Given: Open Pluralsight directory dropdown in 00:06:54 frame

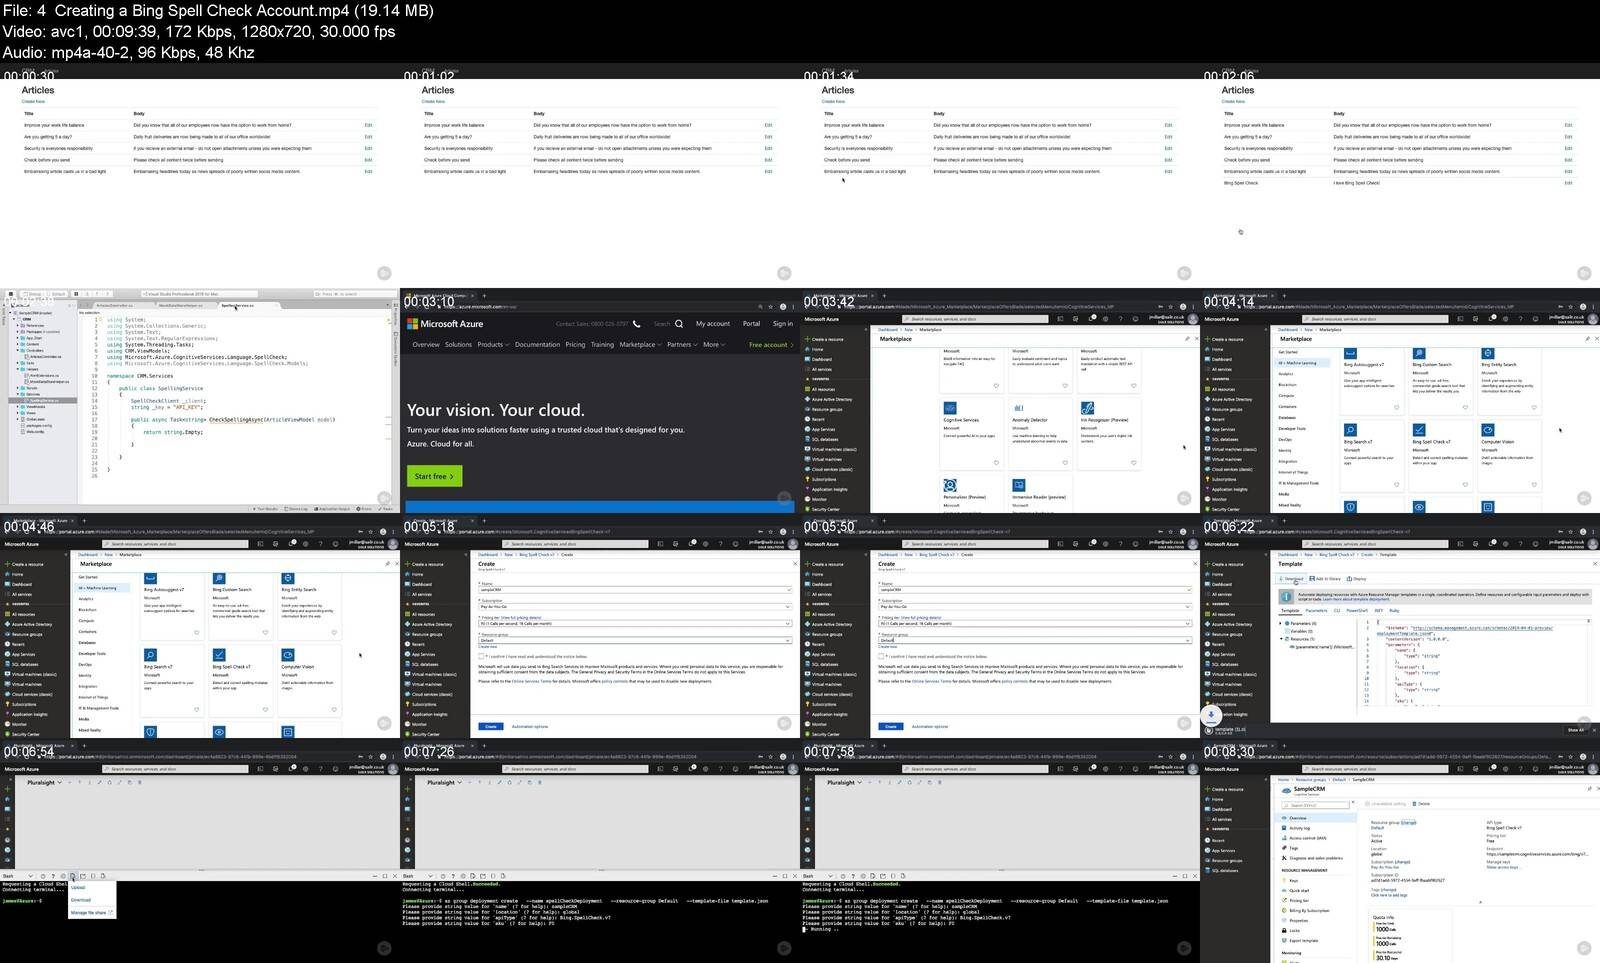Looking at the screenshot, I should click(x=46, y=782).
